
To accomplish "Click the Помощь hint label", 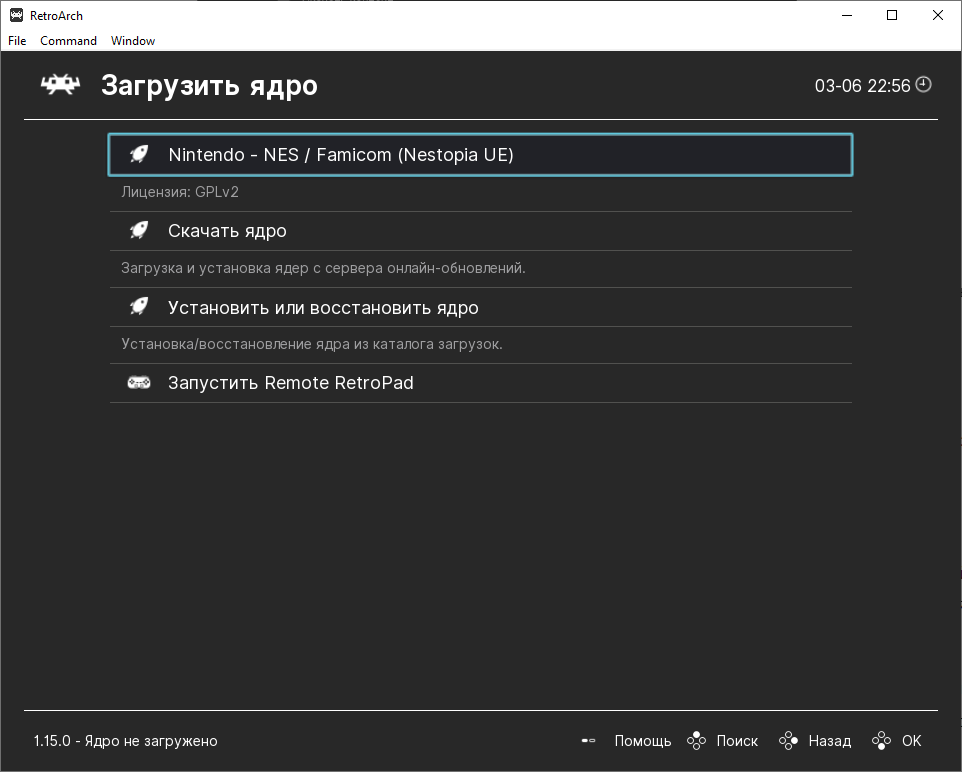I will coord(643,741).
